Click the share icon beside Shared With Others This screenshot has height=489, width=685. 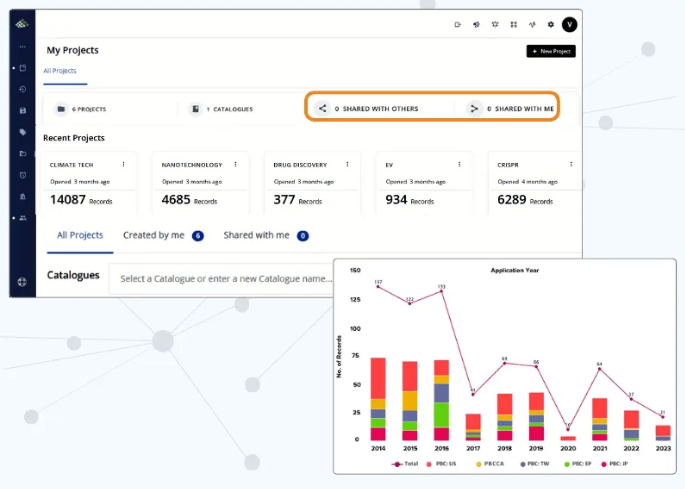322,108
